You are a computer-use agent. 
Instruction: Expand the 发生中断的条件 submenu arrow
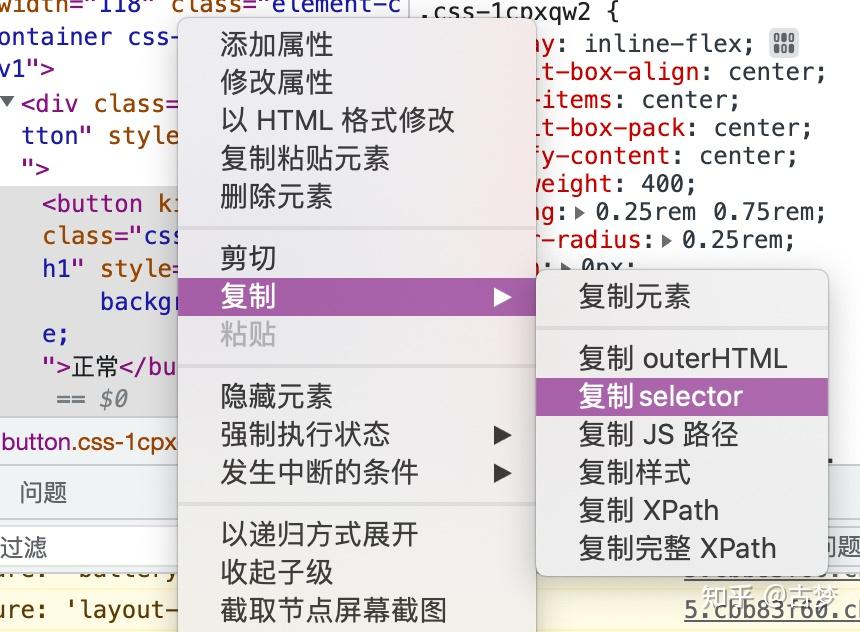(503, 471)
